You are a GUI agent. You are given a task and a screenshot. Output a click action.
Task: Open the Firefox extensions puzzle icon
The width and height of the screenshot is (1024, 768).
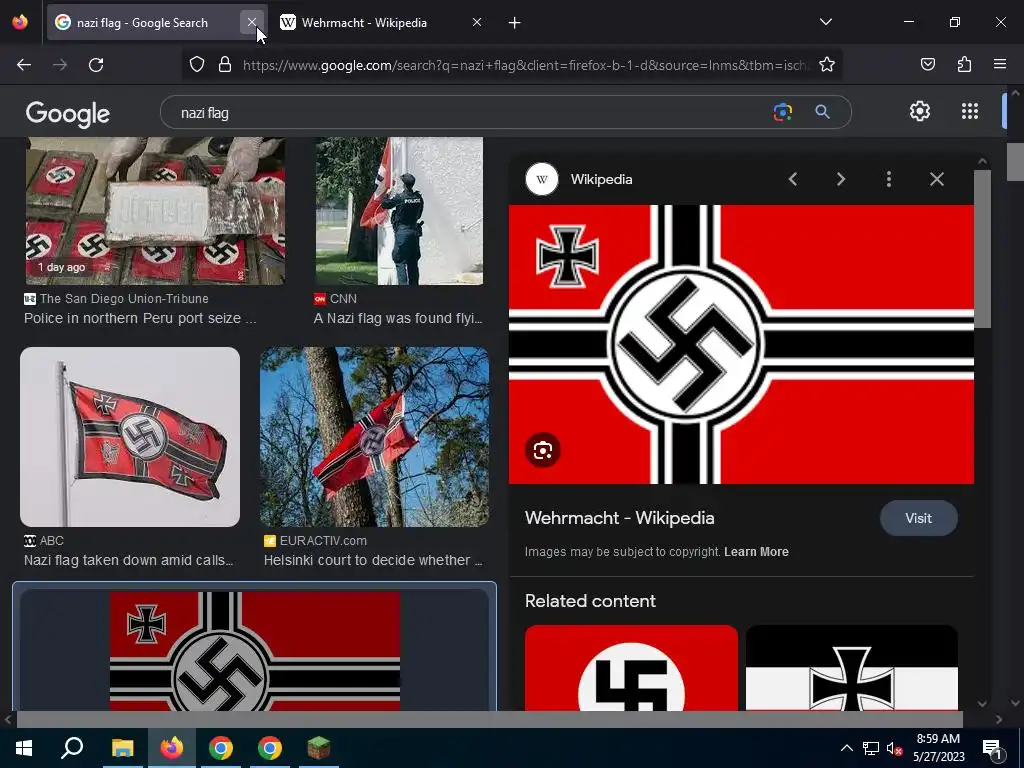click(964, 64)
